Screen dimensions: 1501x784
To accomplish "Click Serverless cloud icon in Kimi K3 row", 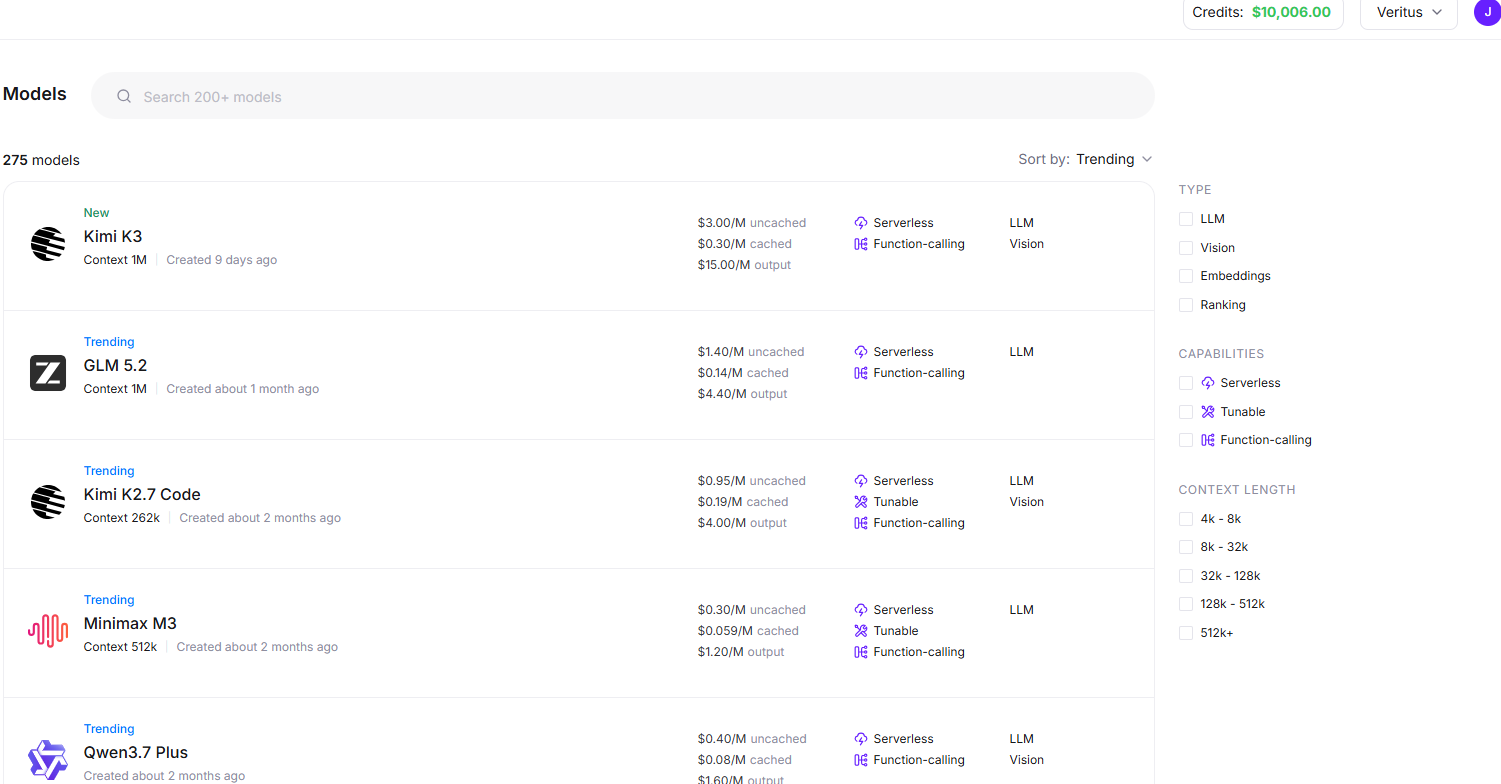I will tap(861, 223).
